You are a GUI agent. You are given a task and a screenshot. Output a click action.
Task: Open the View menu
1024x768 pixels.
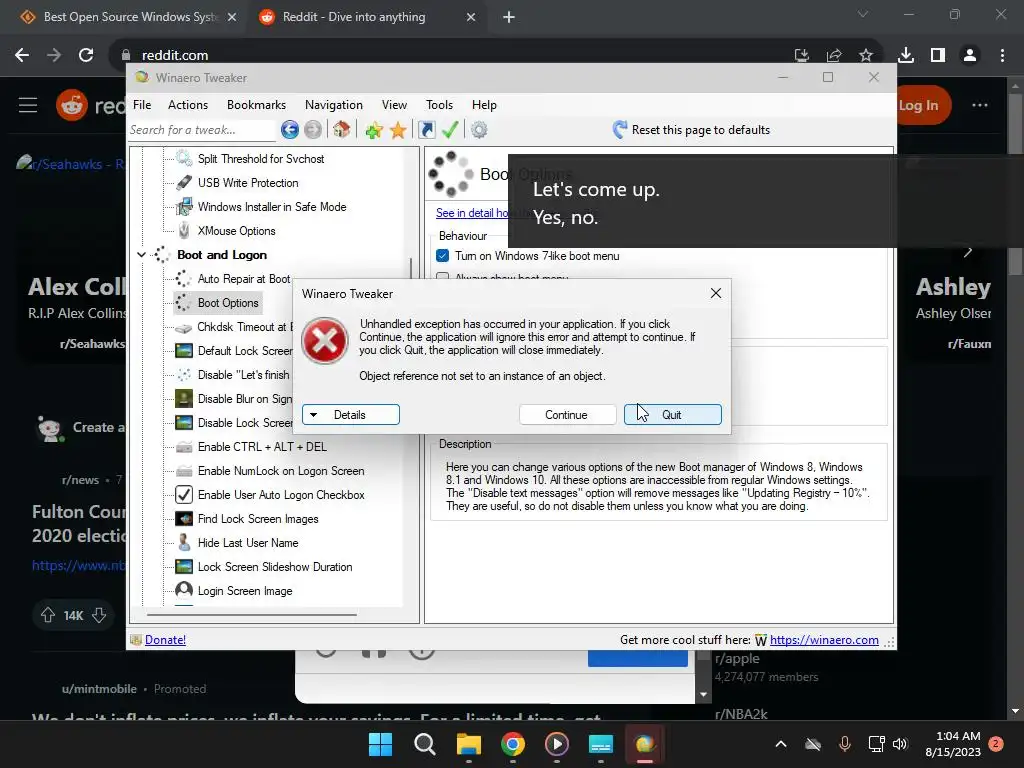(x=394, y=104)
